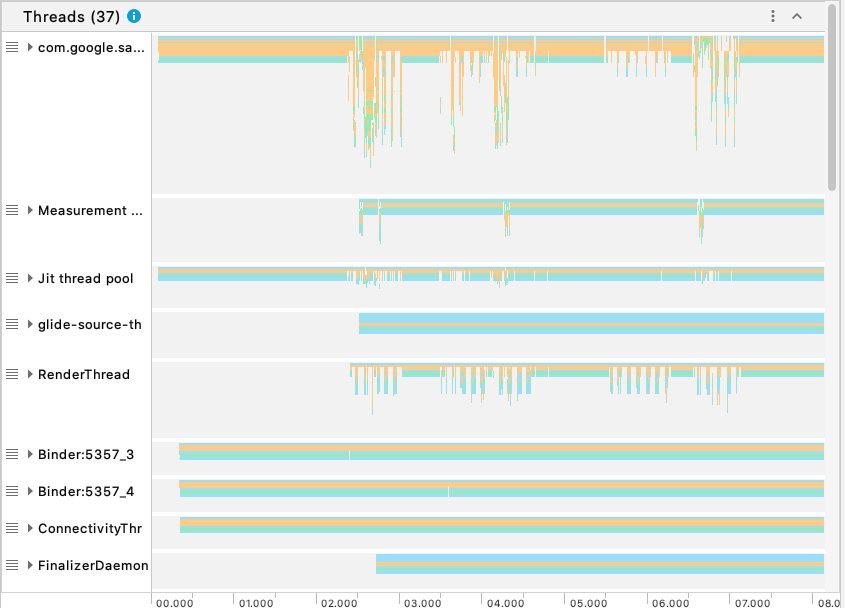Toggle open the Measurement thread row
The image size is (845, 608).
(31, 210)
